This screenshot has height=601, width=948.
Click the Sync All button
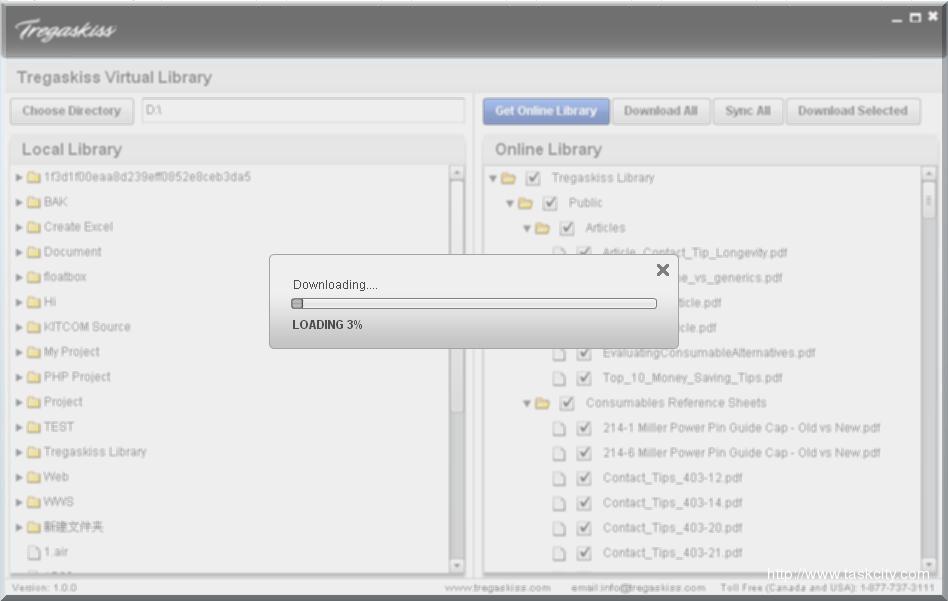click(748, 111)
